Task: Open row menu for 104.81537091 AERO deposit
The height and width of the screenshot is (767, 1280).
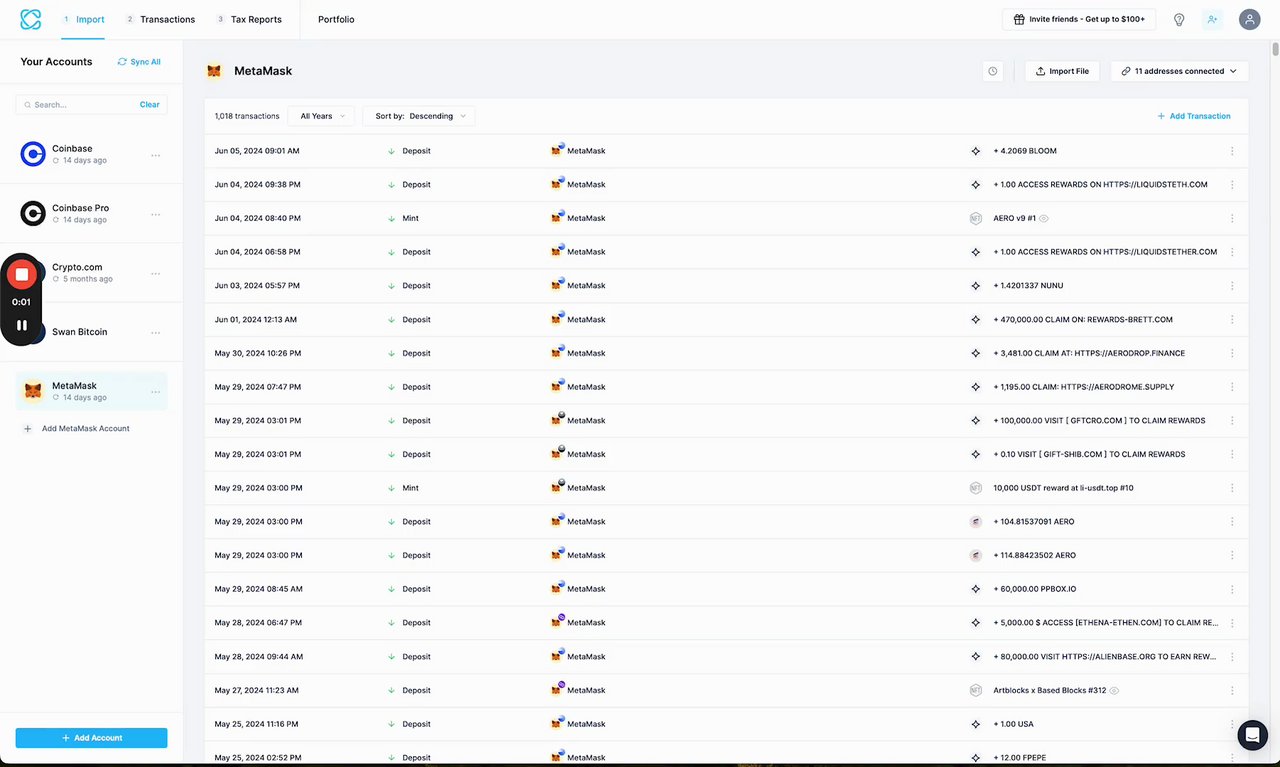Action: pos(1232,522)
